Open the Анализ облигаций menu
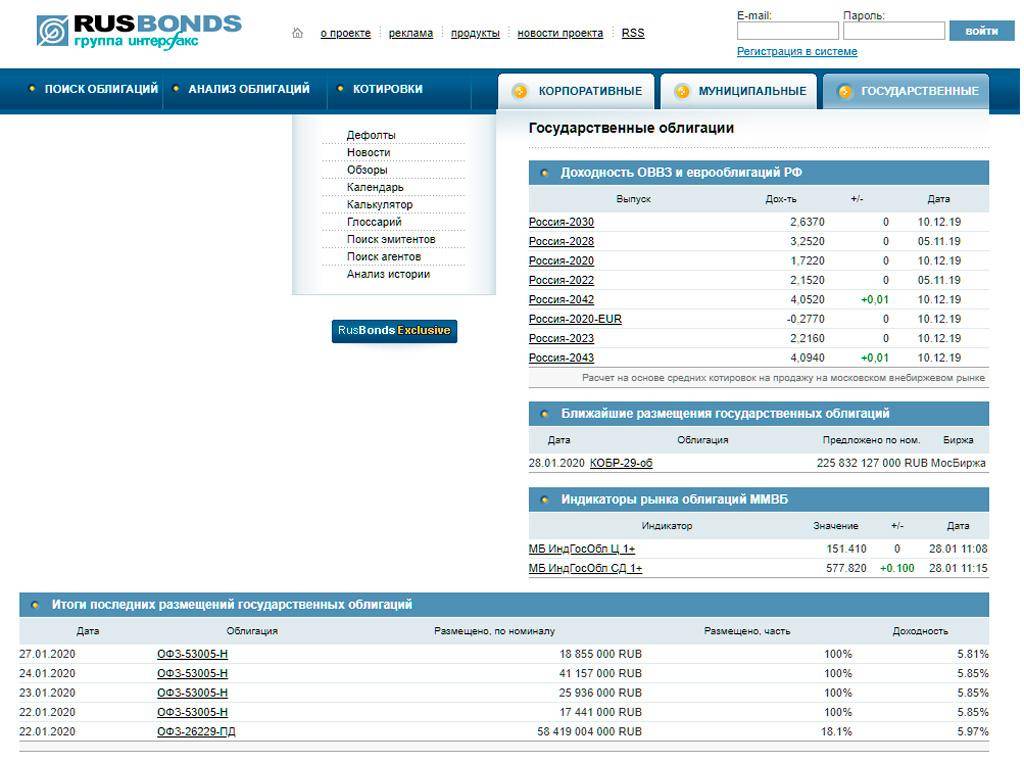 (x=248, y=89)
